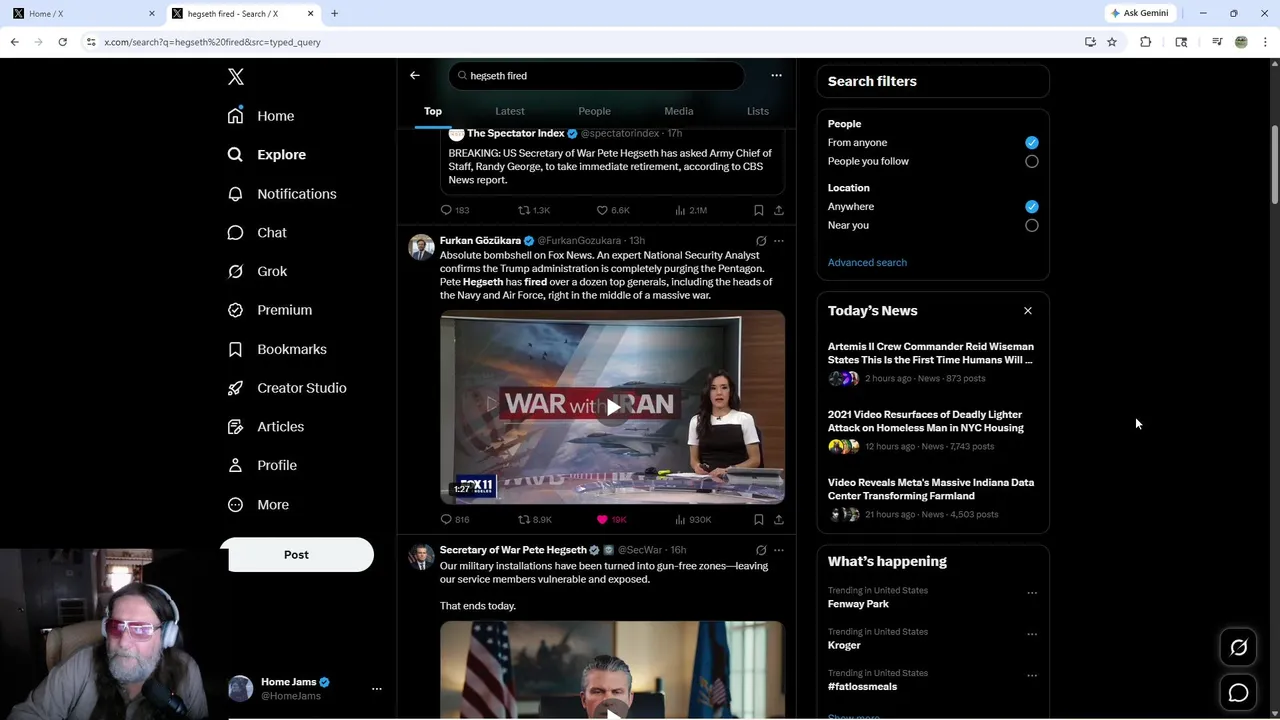Viewport: 1280px width, 720px height.
Task: Open the Advanced search link
Action: [x=867, y=263]
